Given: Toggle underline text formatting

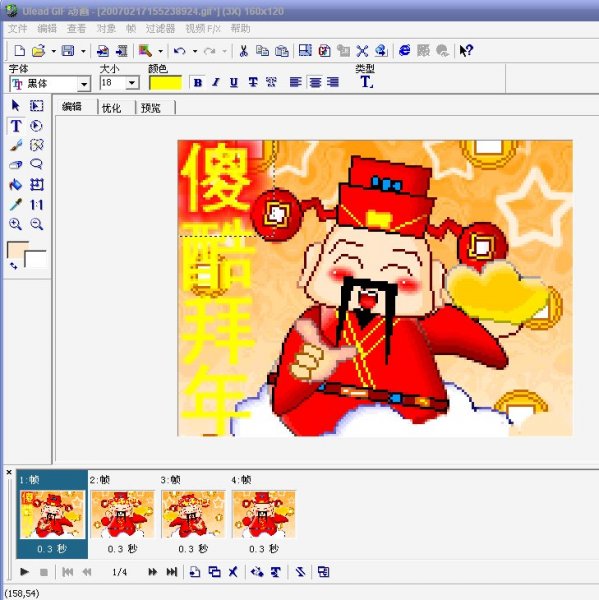Looking at the screenshot, I should coord(234,82).
